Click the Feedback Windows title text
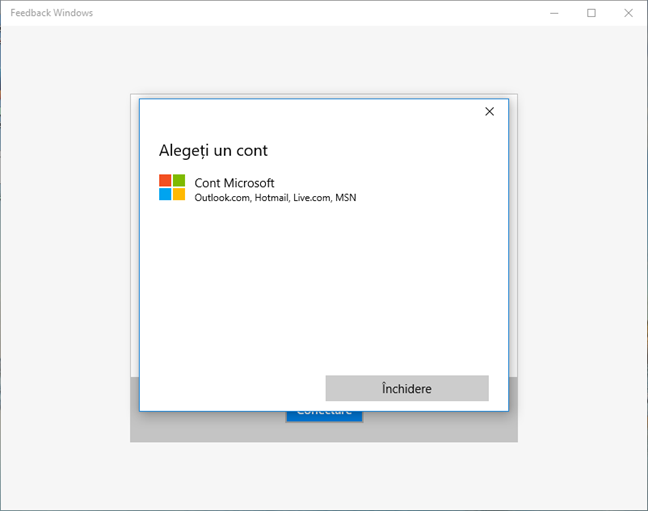Image resolution: width=648 pixels, height=511 pixels. coord(52,13)
